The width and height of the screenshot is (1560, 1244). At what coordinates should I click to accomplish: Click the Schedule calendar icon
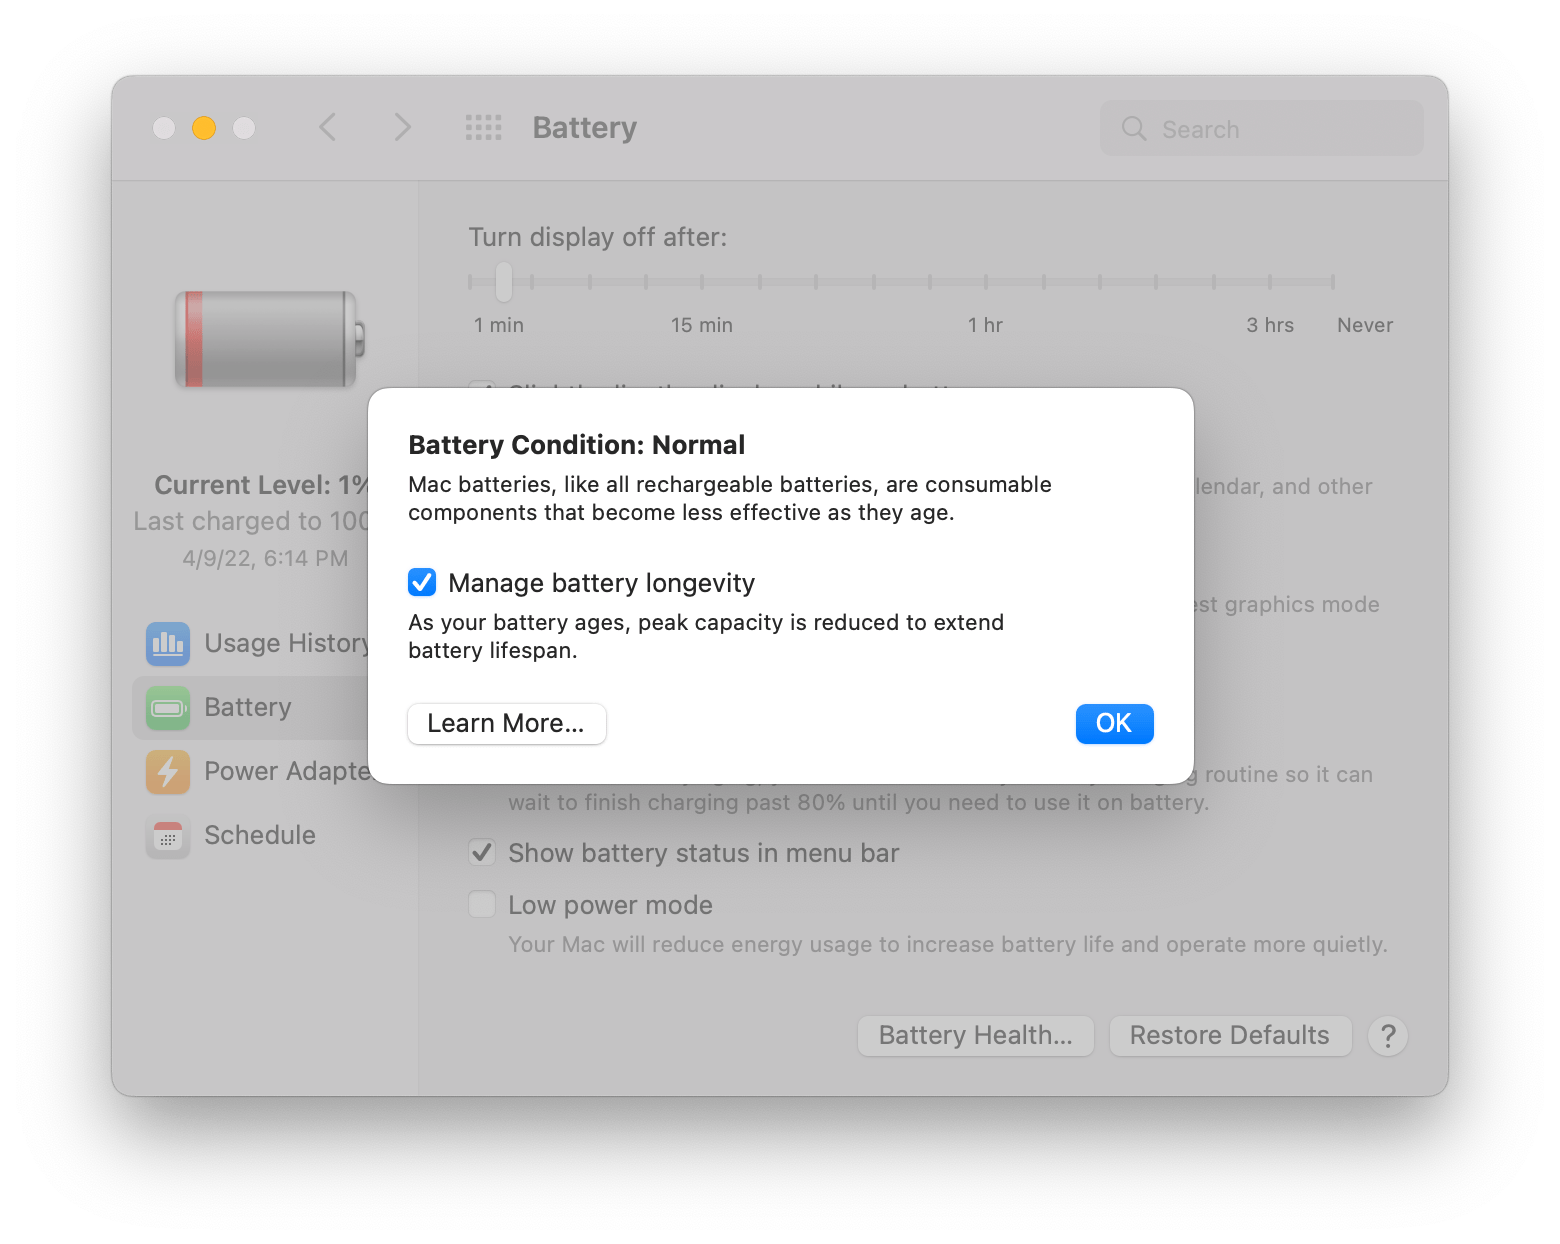click(167, 836)
